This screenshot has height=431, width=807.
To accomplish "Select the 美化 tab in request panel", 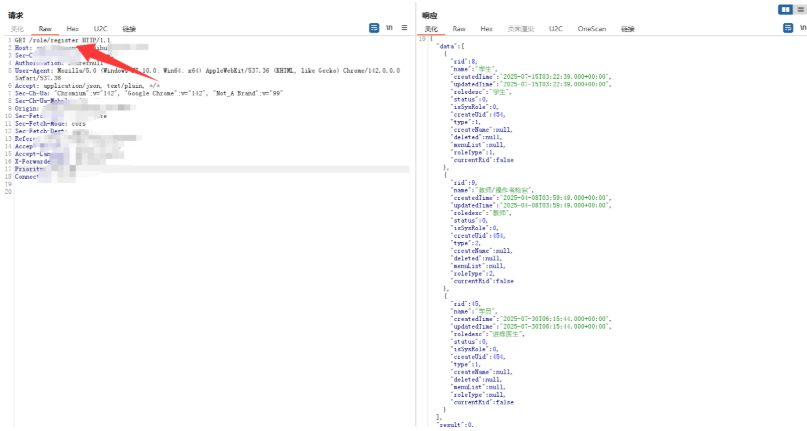I will (17, 29).
